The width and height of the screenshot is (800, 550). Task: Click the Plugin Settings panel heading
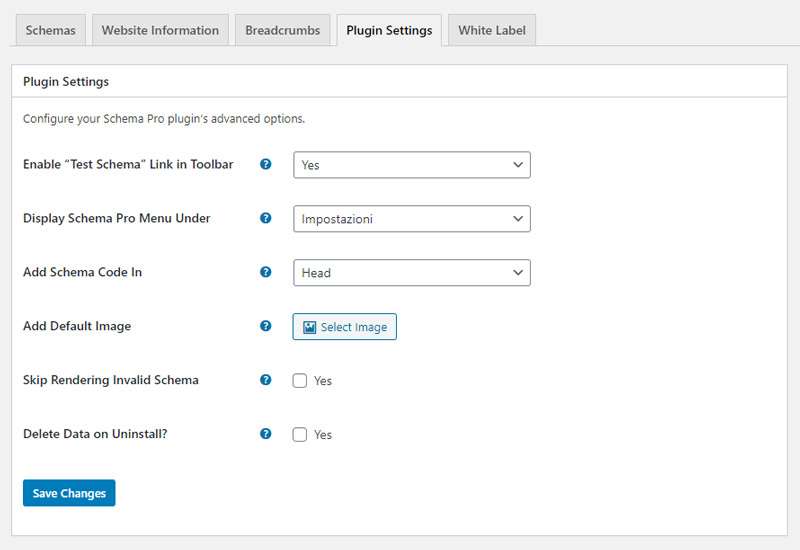66,82
